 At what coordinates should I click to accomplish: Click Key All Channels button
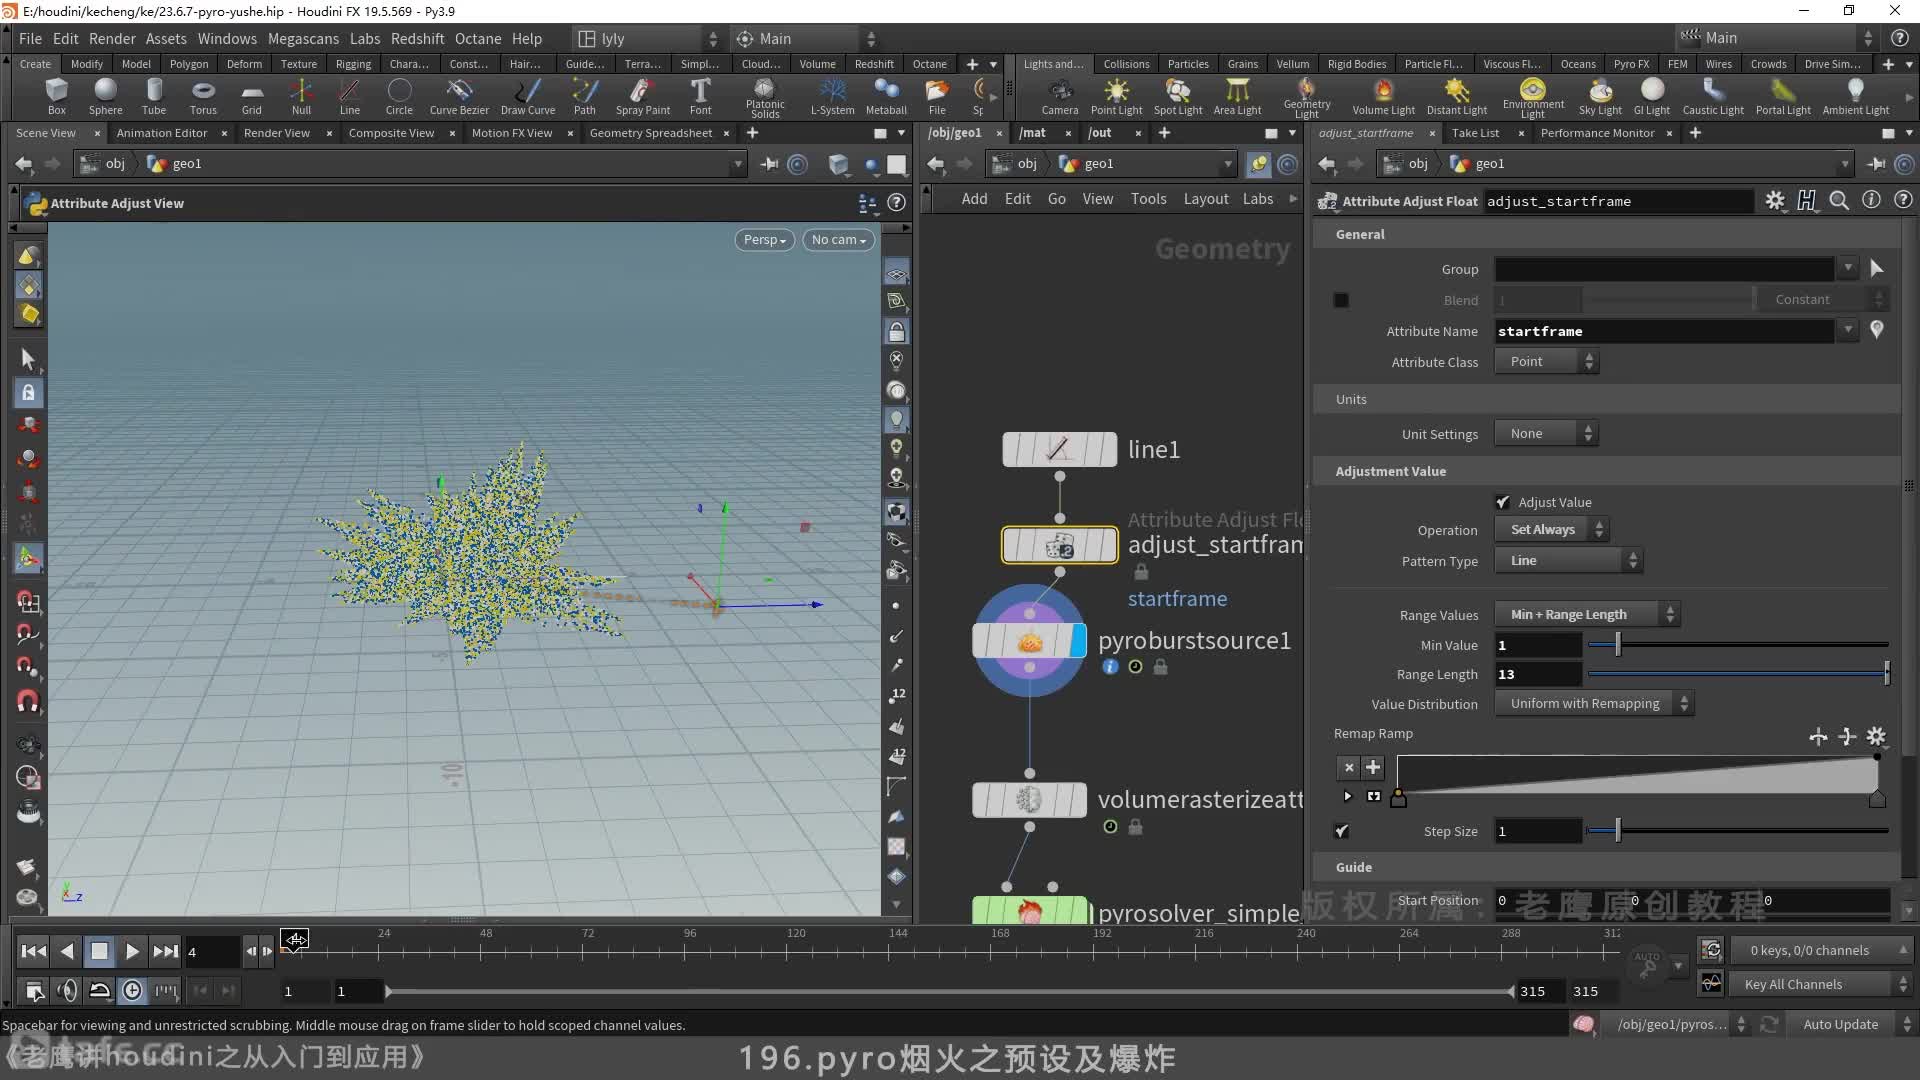tap(1819, 985)
